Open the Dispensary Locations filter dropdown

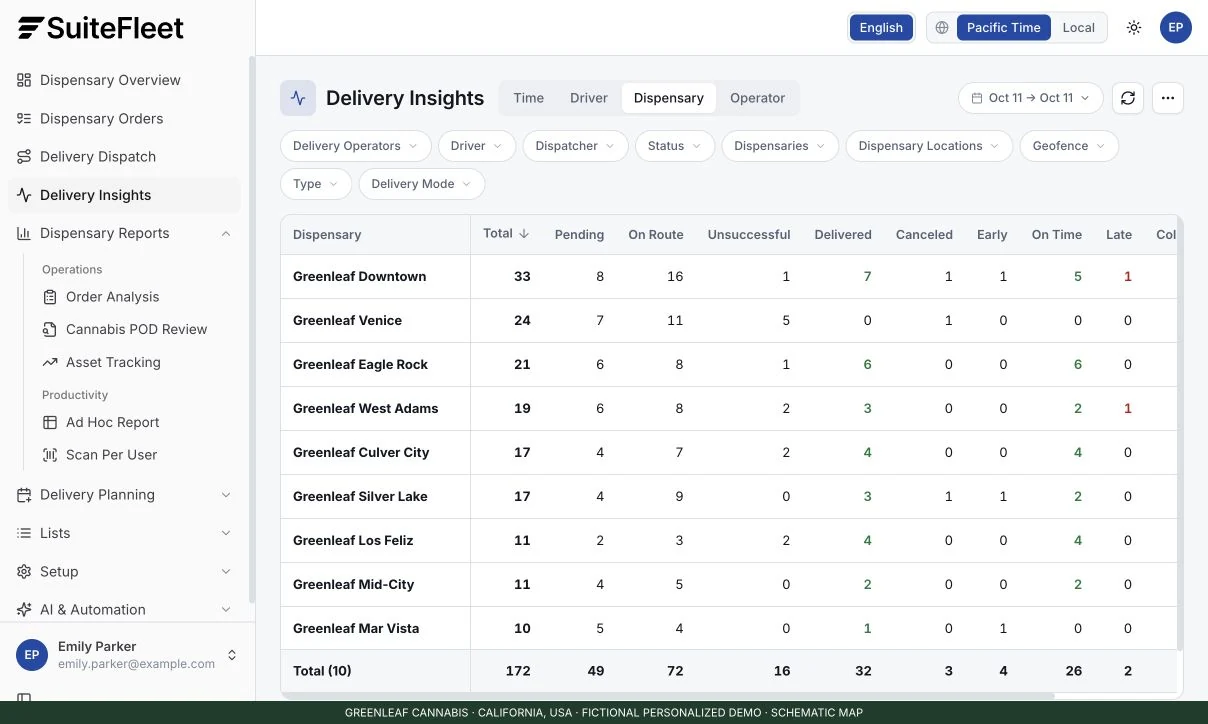(x=930, y=146)
